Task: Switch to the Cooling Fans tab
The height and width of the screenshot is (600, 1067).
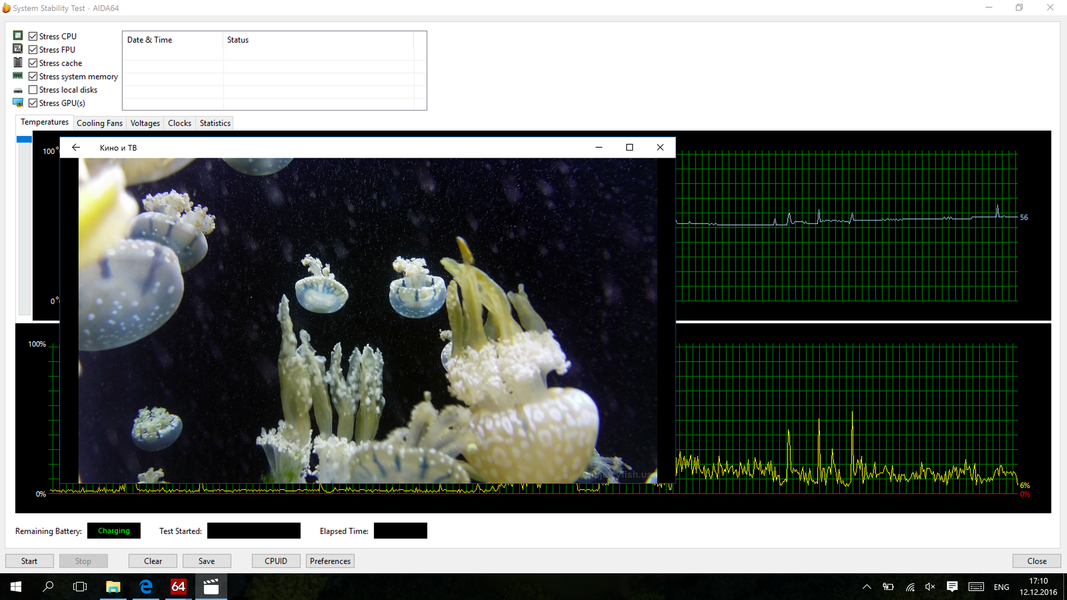Action: 99,123
